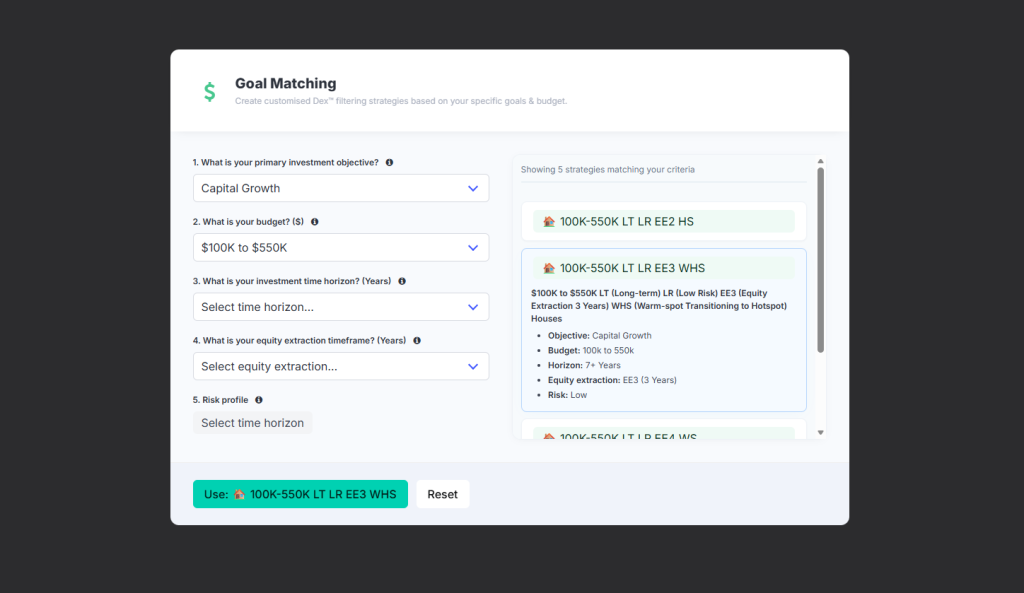Click the green dollar sign Goal Matching icon
Viewport: 1024px width, 593px height.
pyautogui.click(x=210, y=92)
